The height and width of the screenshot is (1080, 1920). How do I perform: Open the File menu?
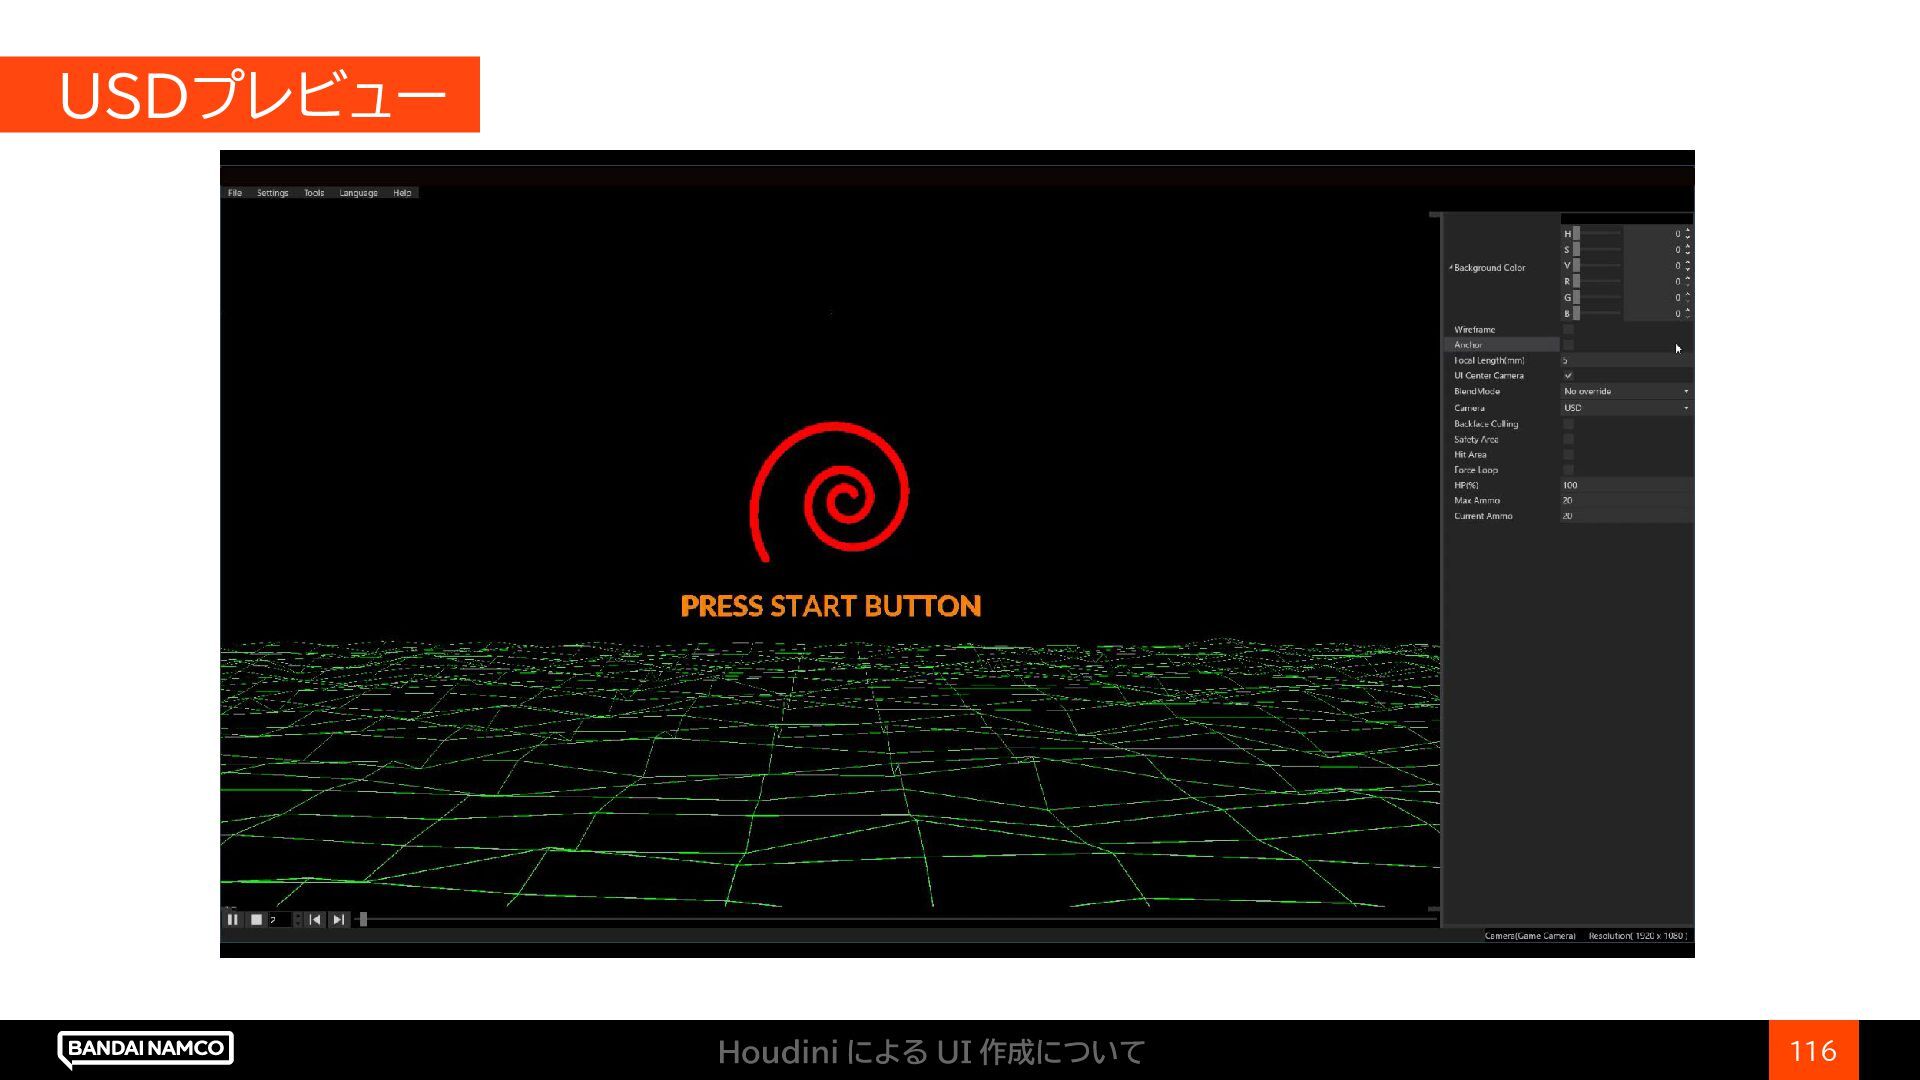[x=235, y=193]
